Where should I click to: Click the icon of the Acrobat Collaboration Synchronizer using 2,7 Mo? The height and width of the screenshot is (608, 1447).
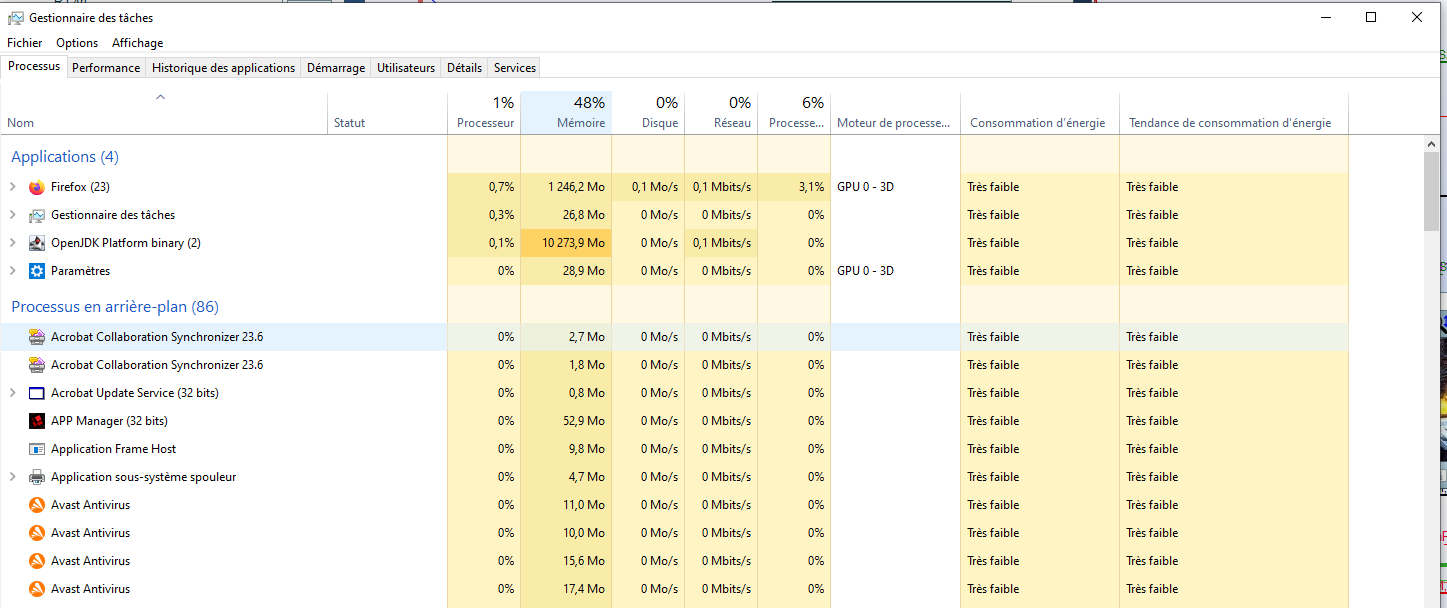point(37,337)
